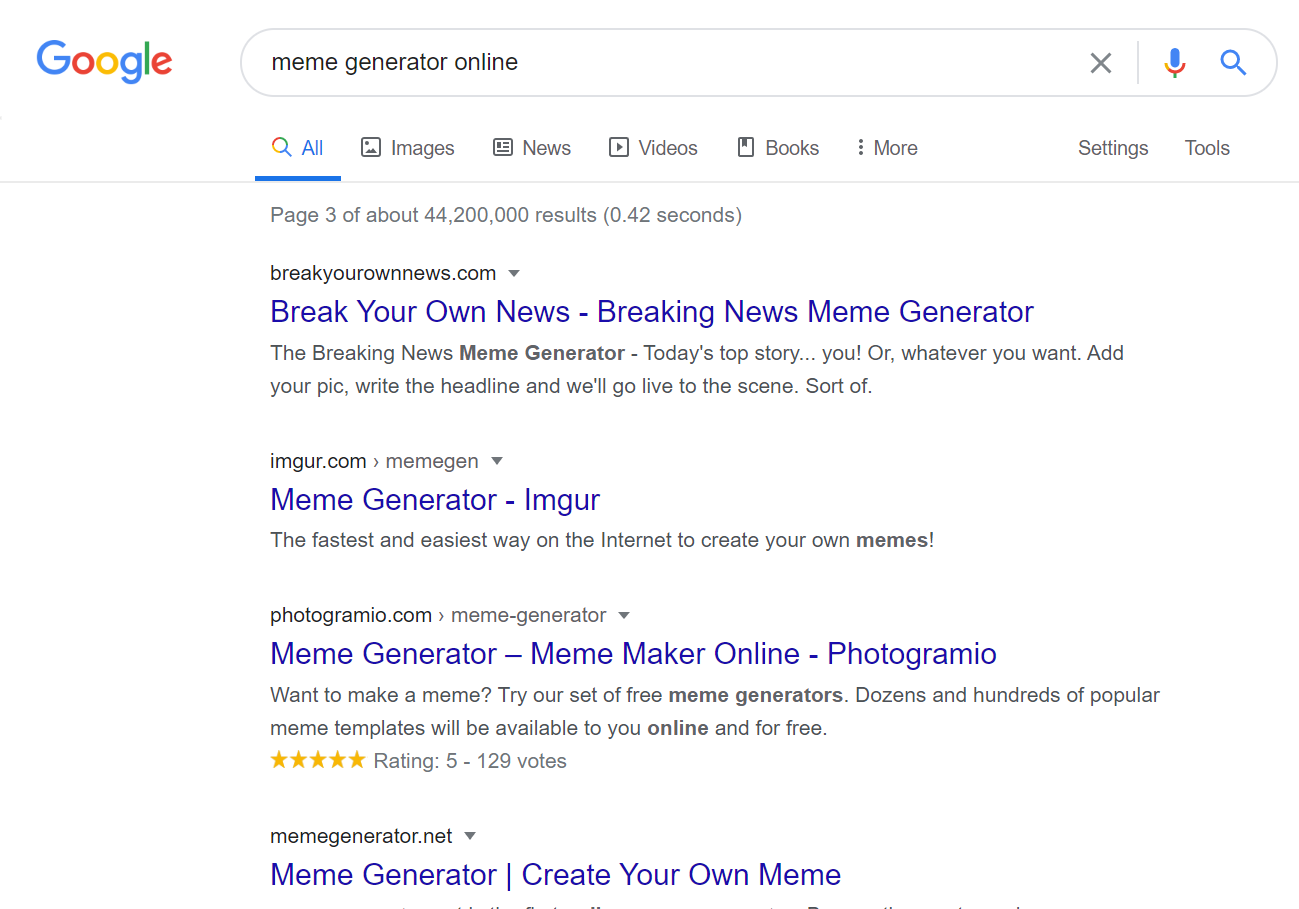
Task: Open search Settings
Action: coord(1113,148)
